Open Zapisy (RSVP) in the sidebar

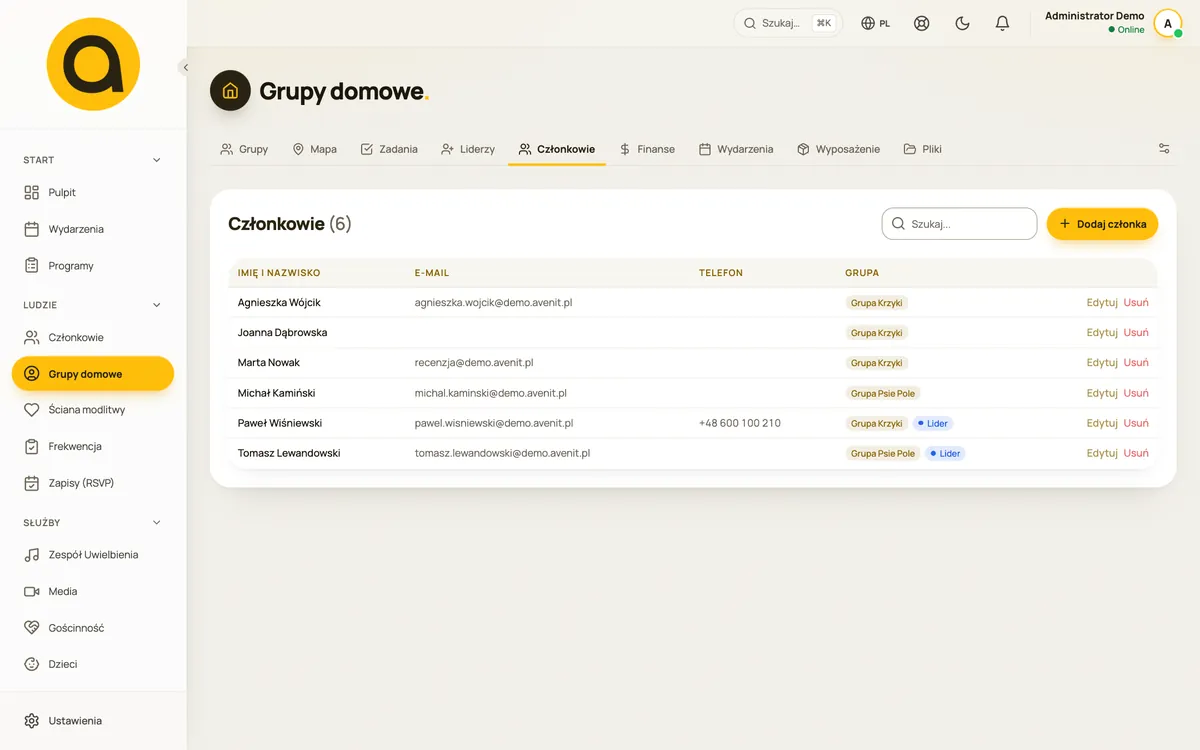(93, 483)
